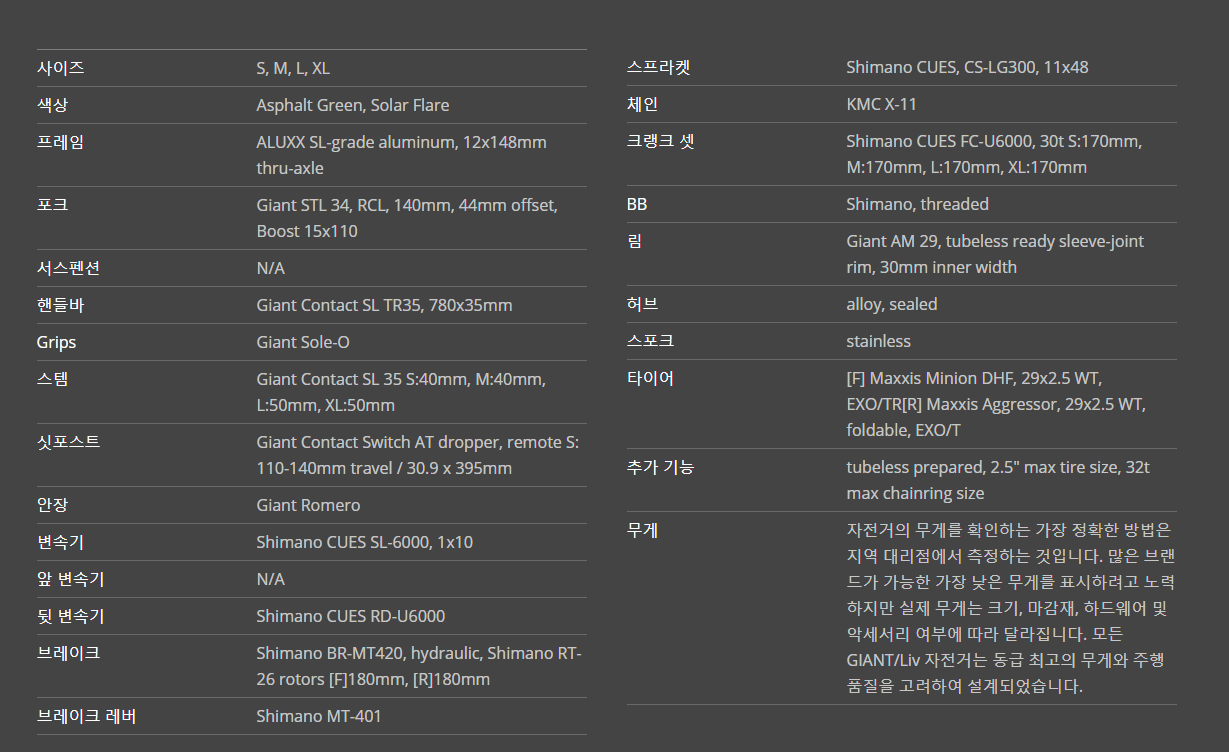The image size is (1229, 752).
Task: Select the Giant AM 29 rim description
Action: [995, 254]
